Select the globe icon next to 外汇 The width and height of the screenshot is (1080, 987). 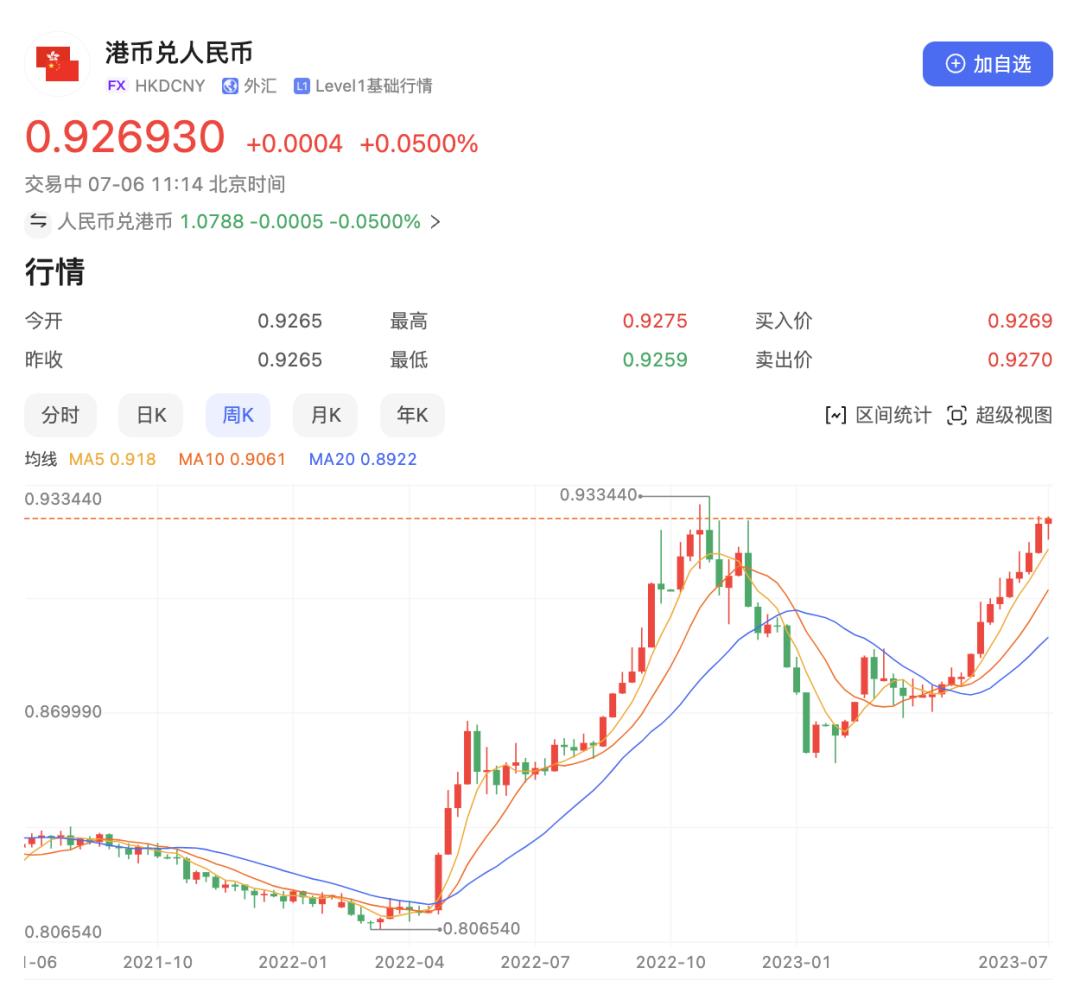pyautogui.click(x=228, y=87)
